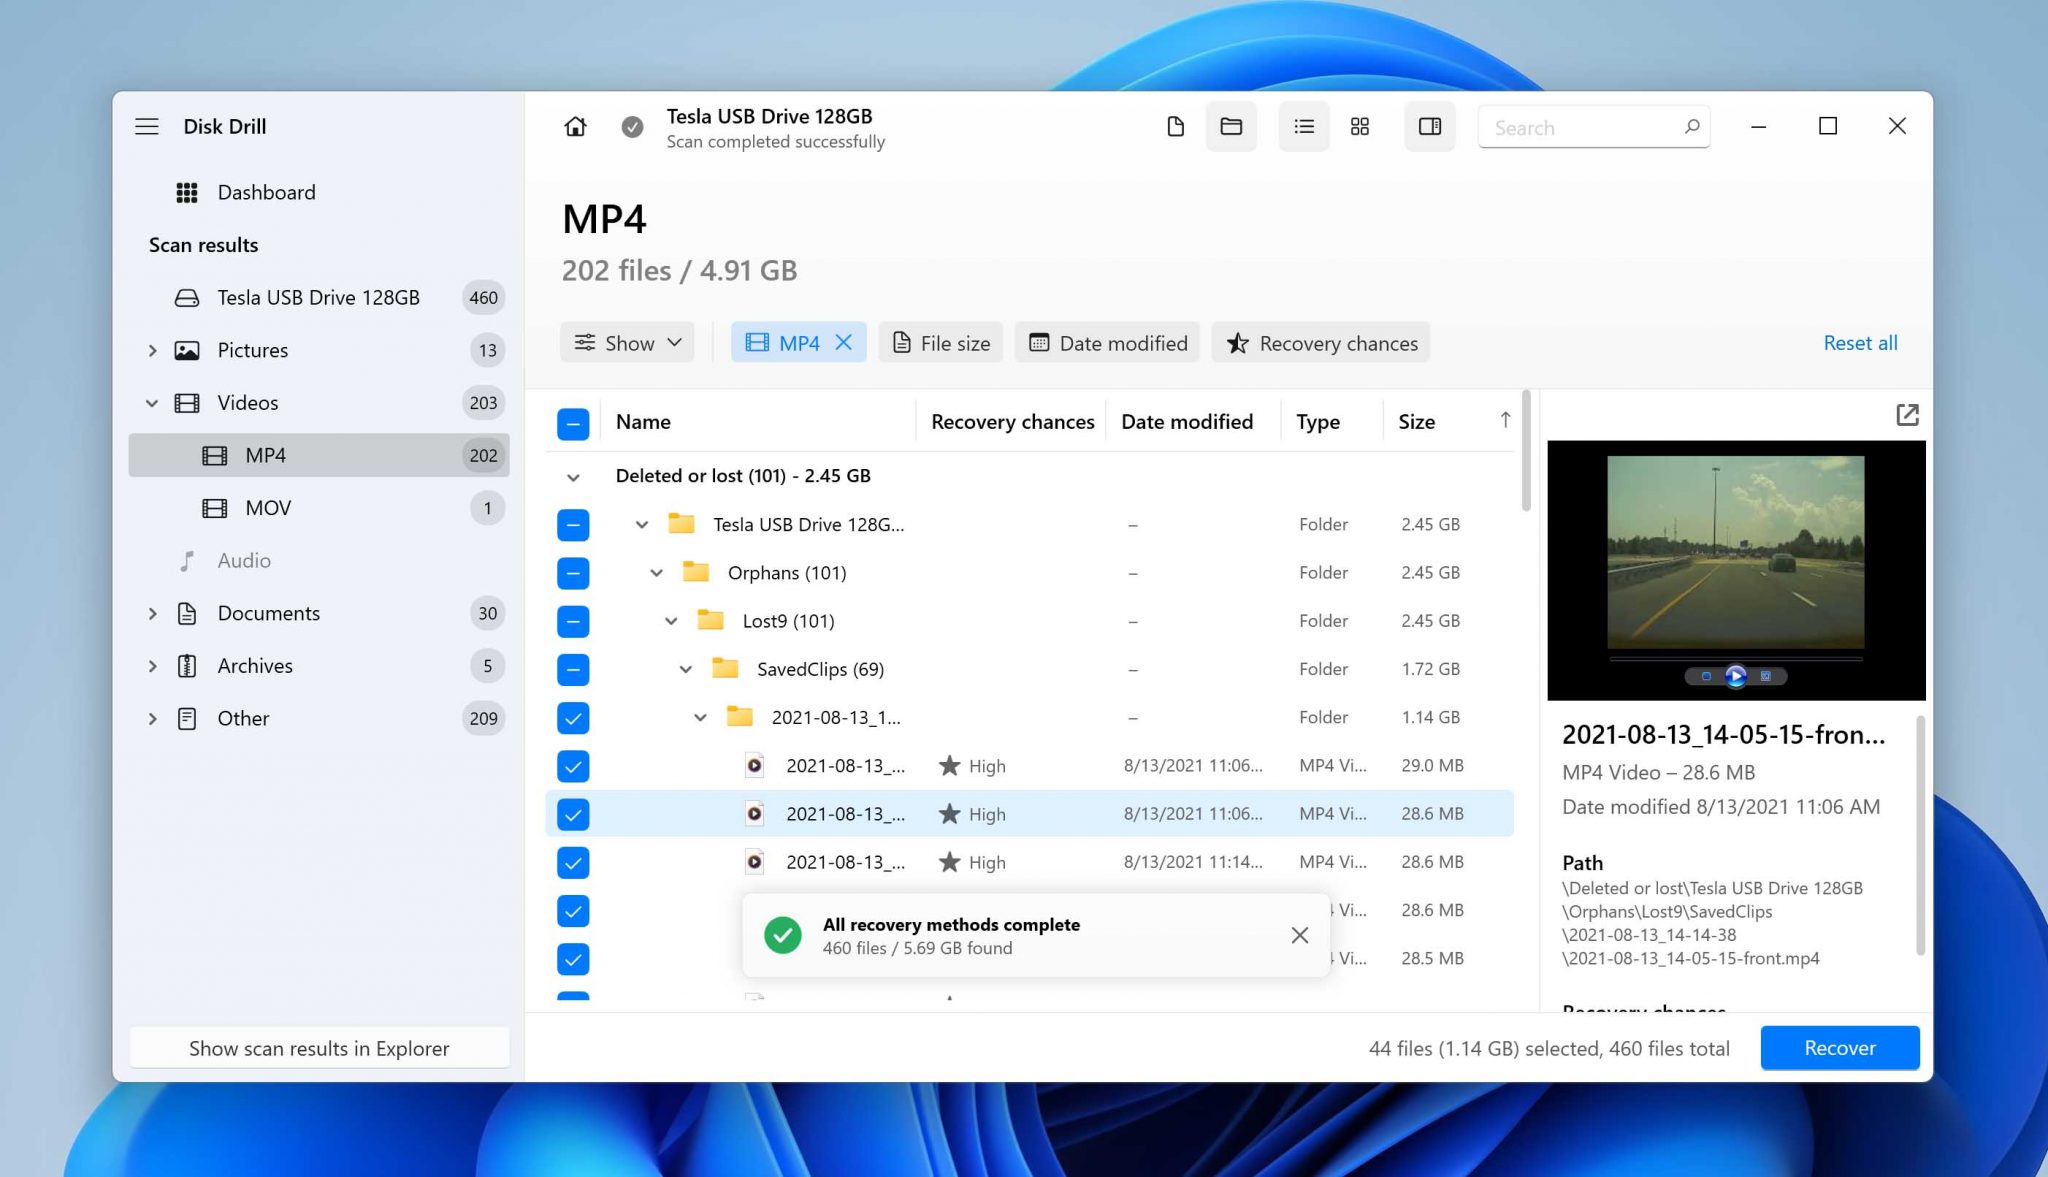This screenshot has height=1177, width=2048.
Task: Open the MOV category in the sidebar
Action: click(268, 508)
